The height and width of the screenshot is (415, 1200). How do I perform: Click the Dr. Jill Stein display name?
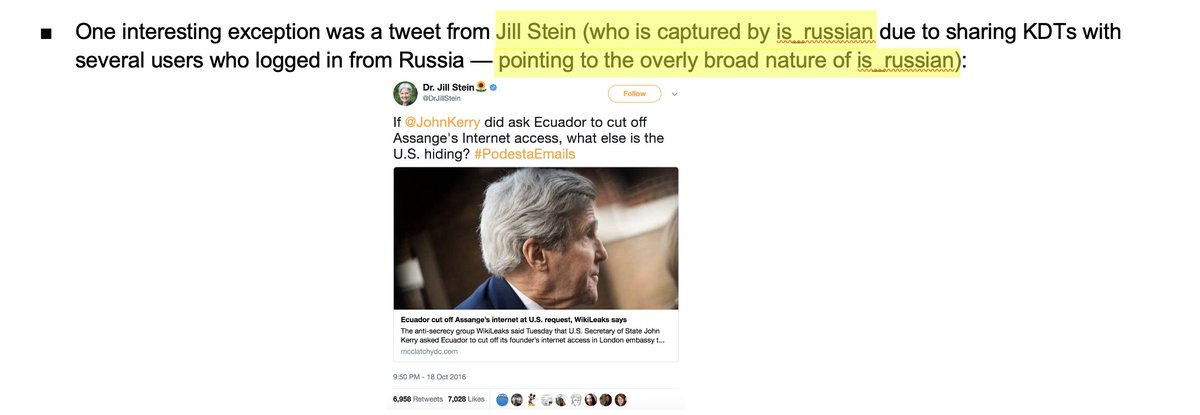(448, 88)
